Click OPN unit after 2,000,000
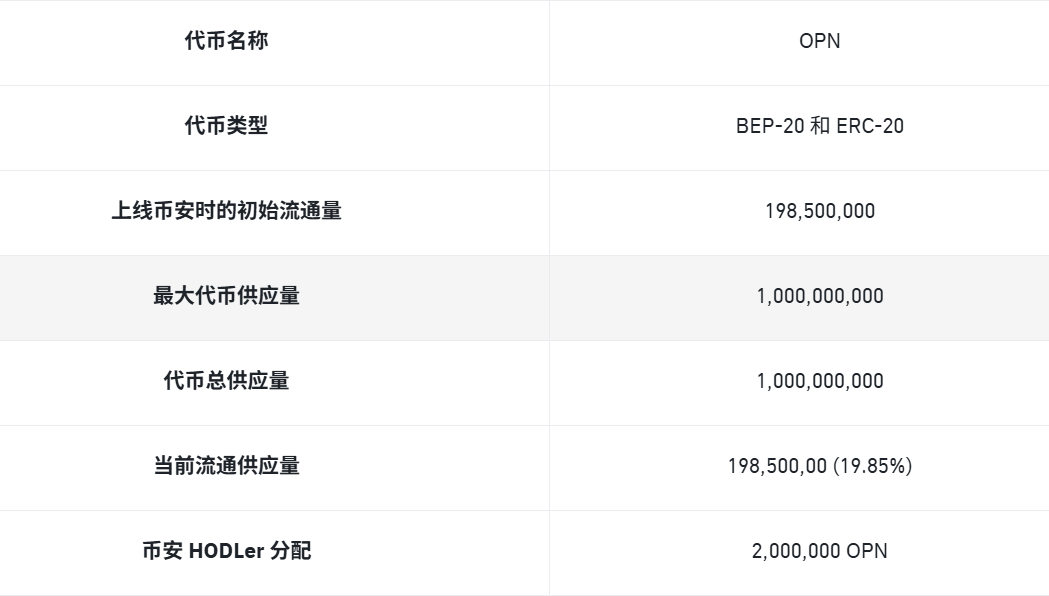The width and height of the screenshot is (1049, 596). 867,551
